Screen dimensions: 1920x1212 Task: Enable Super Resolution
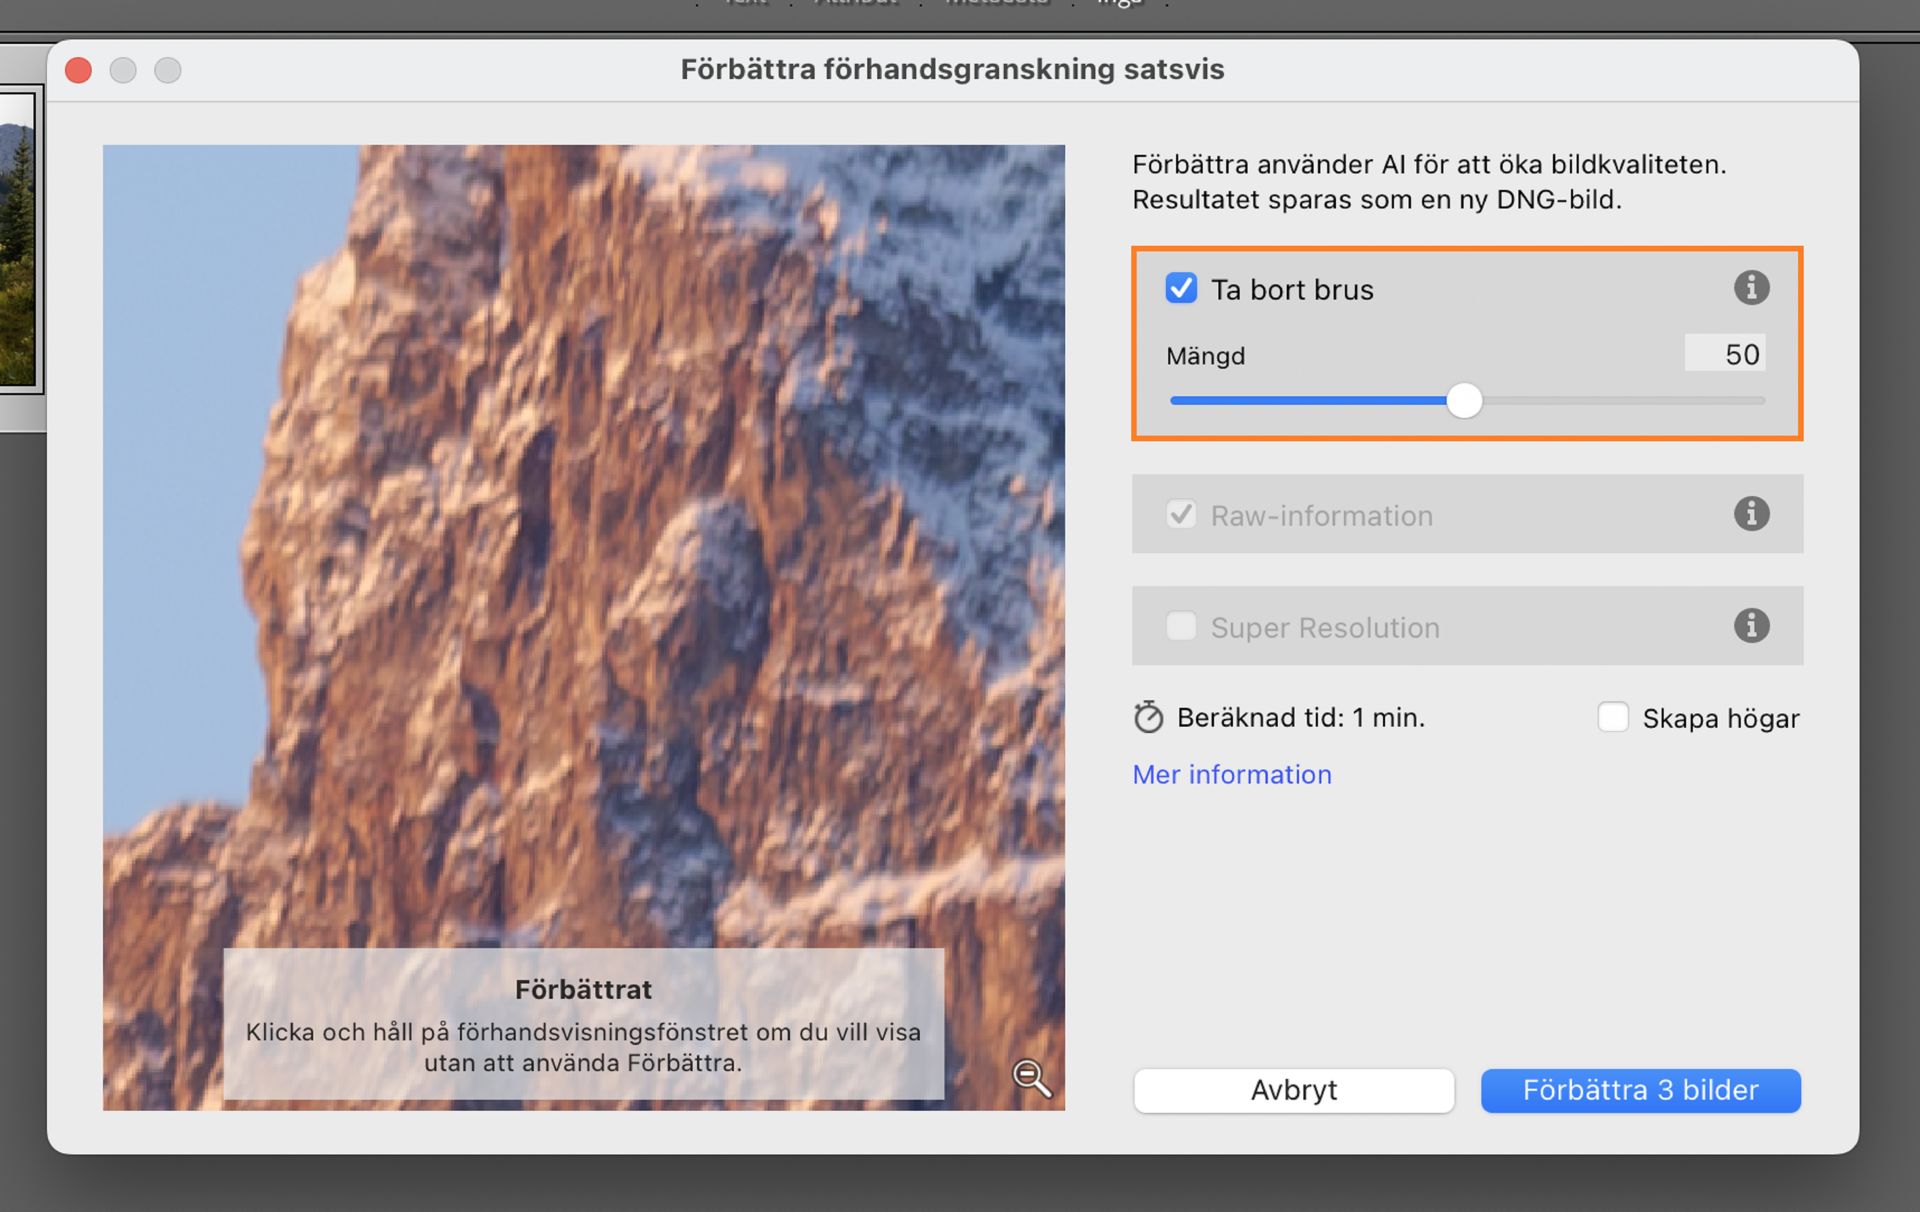[1181, 626]
